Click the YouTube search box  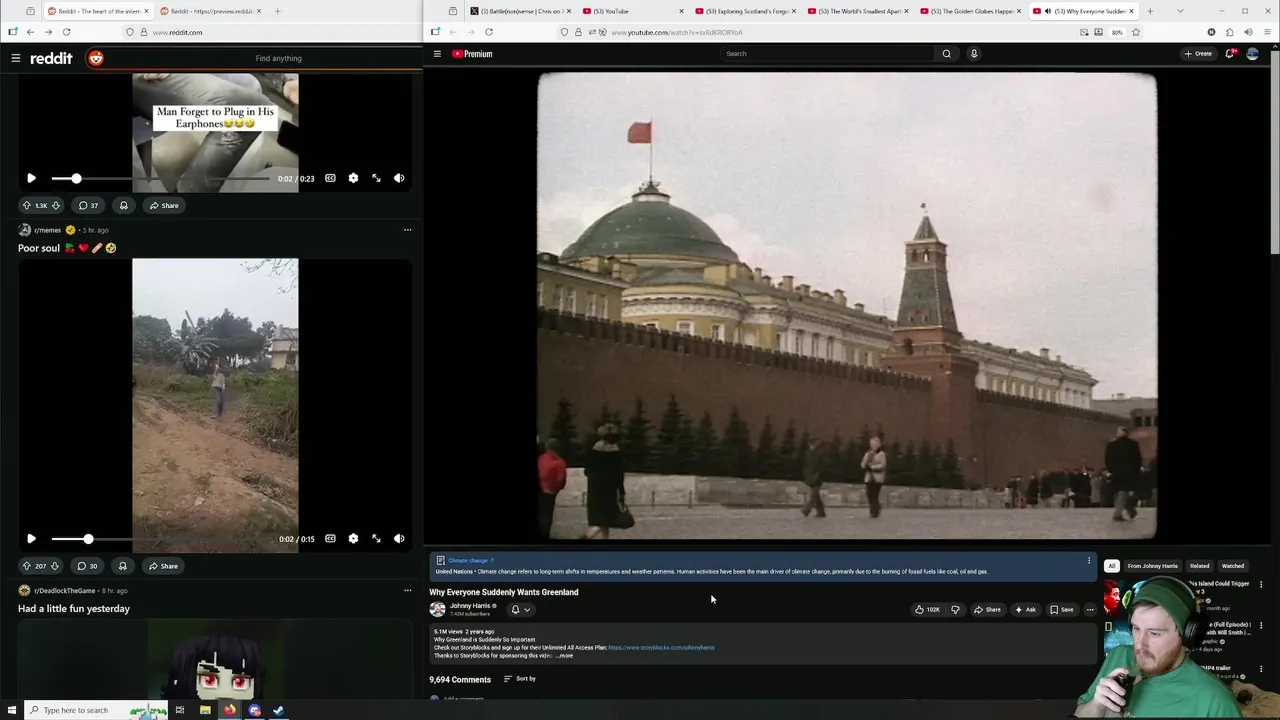coord(826,54)
